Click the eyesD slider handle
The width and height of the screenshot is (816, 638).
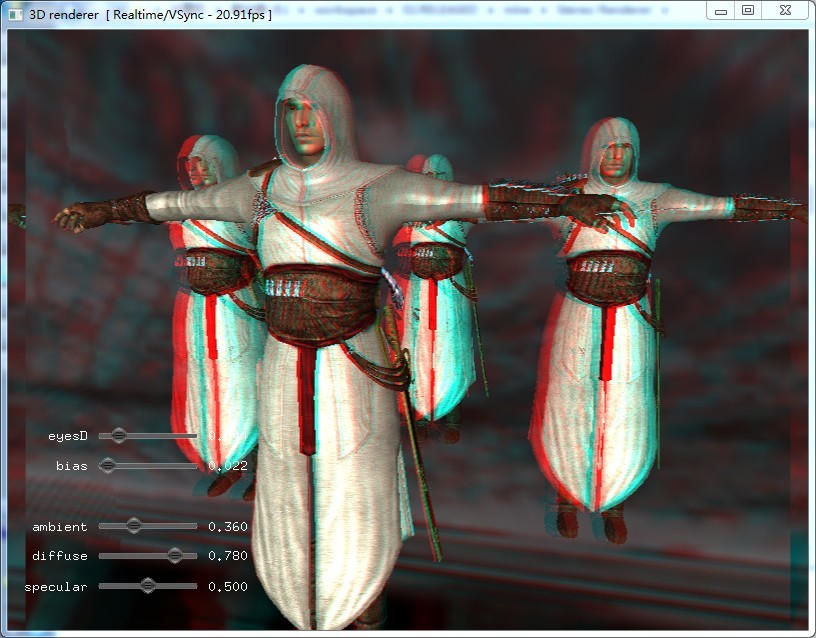pos(119,435)
